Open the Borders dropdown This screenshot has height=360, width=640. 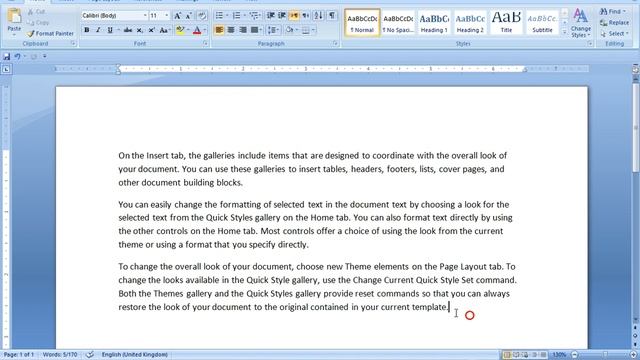pos(313,30)
